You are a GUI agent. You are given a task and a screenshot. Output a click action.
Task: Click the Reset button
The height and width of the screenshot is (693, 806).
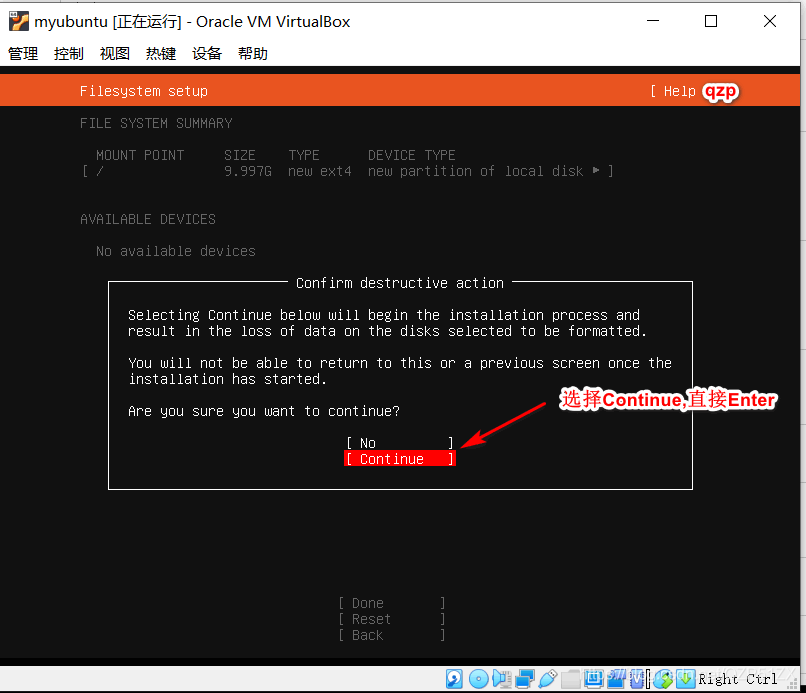(392, 618)
